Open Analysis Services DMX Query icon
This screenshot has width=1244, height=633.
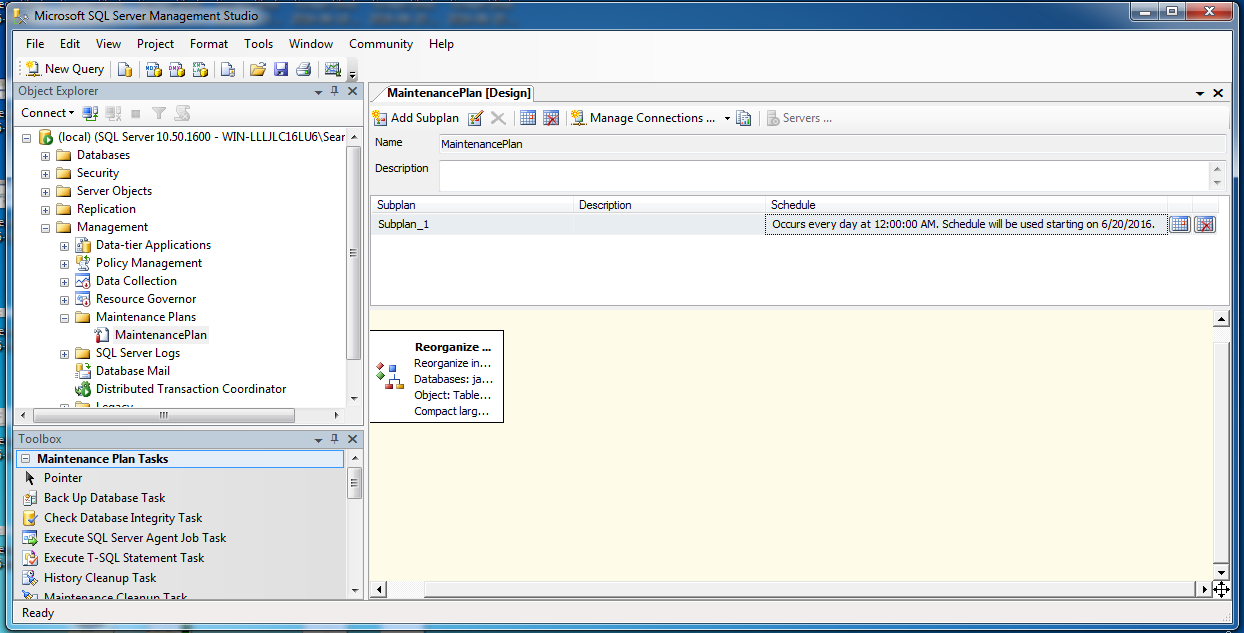point(177,69)
